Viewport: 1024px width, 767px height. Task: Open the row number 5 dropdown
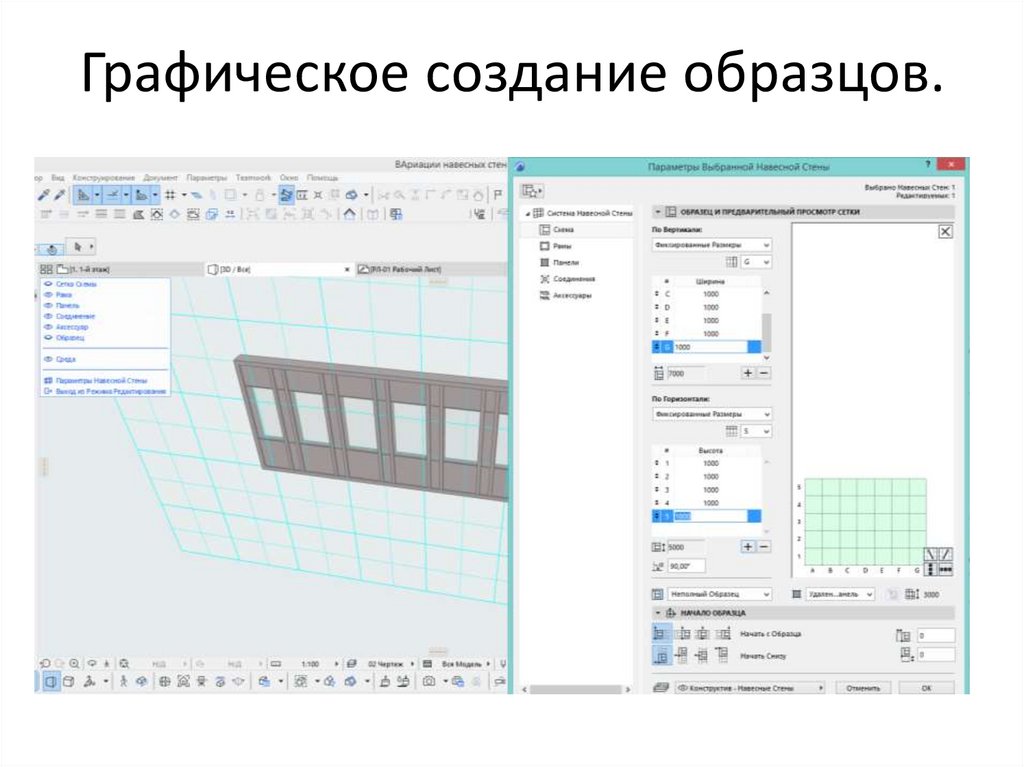[x=756, y=431]
